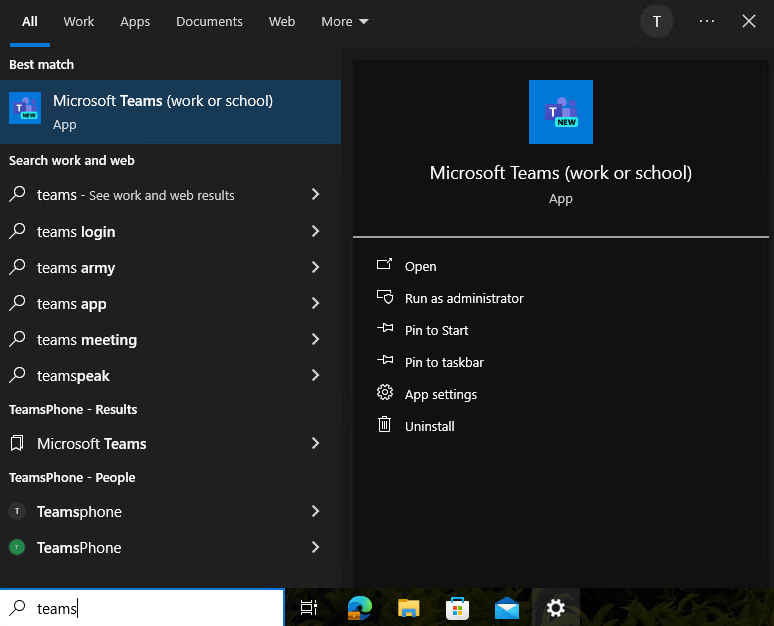
Task: Expand the teamspeak suggestion arrow
Action: tap(315, 375)
